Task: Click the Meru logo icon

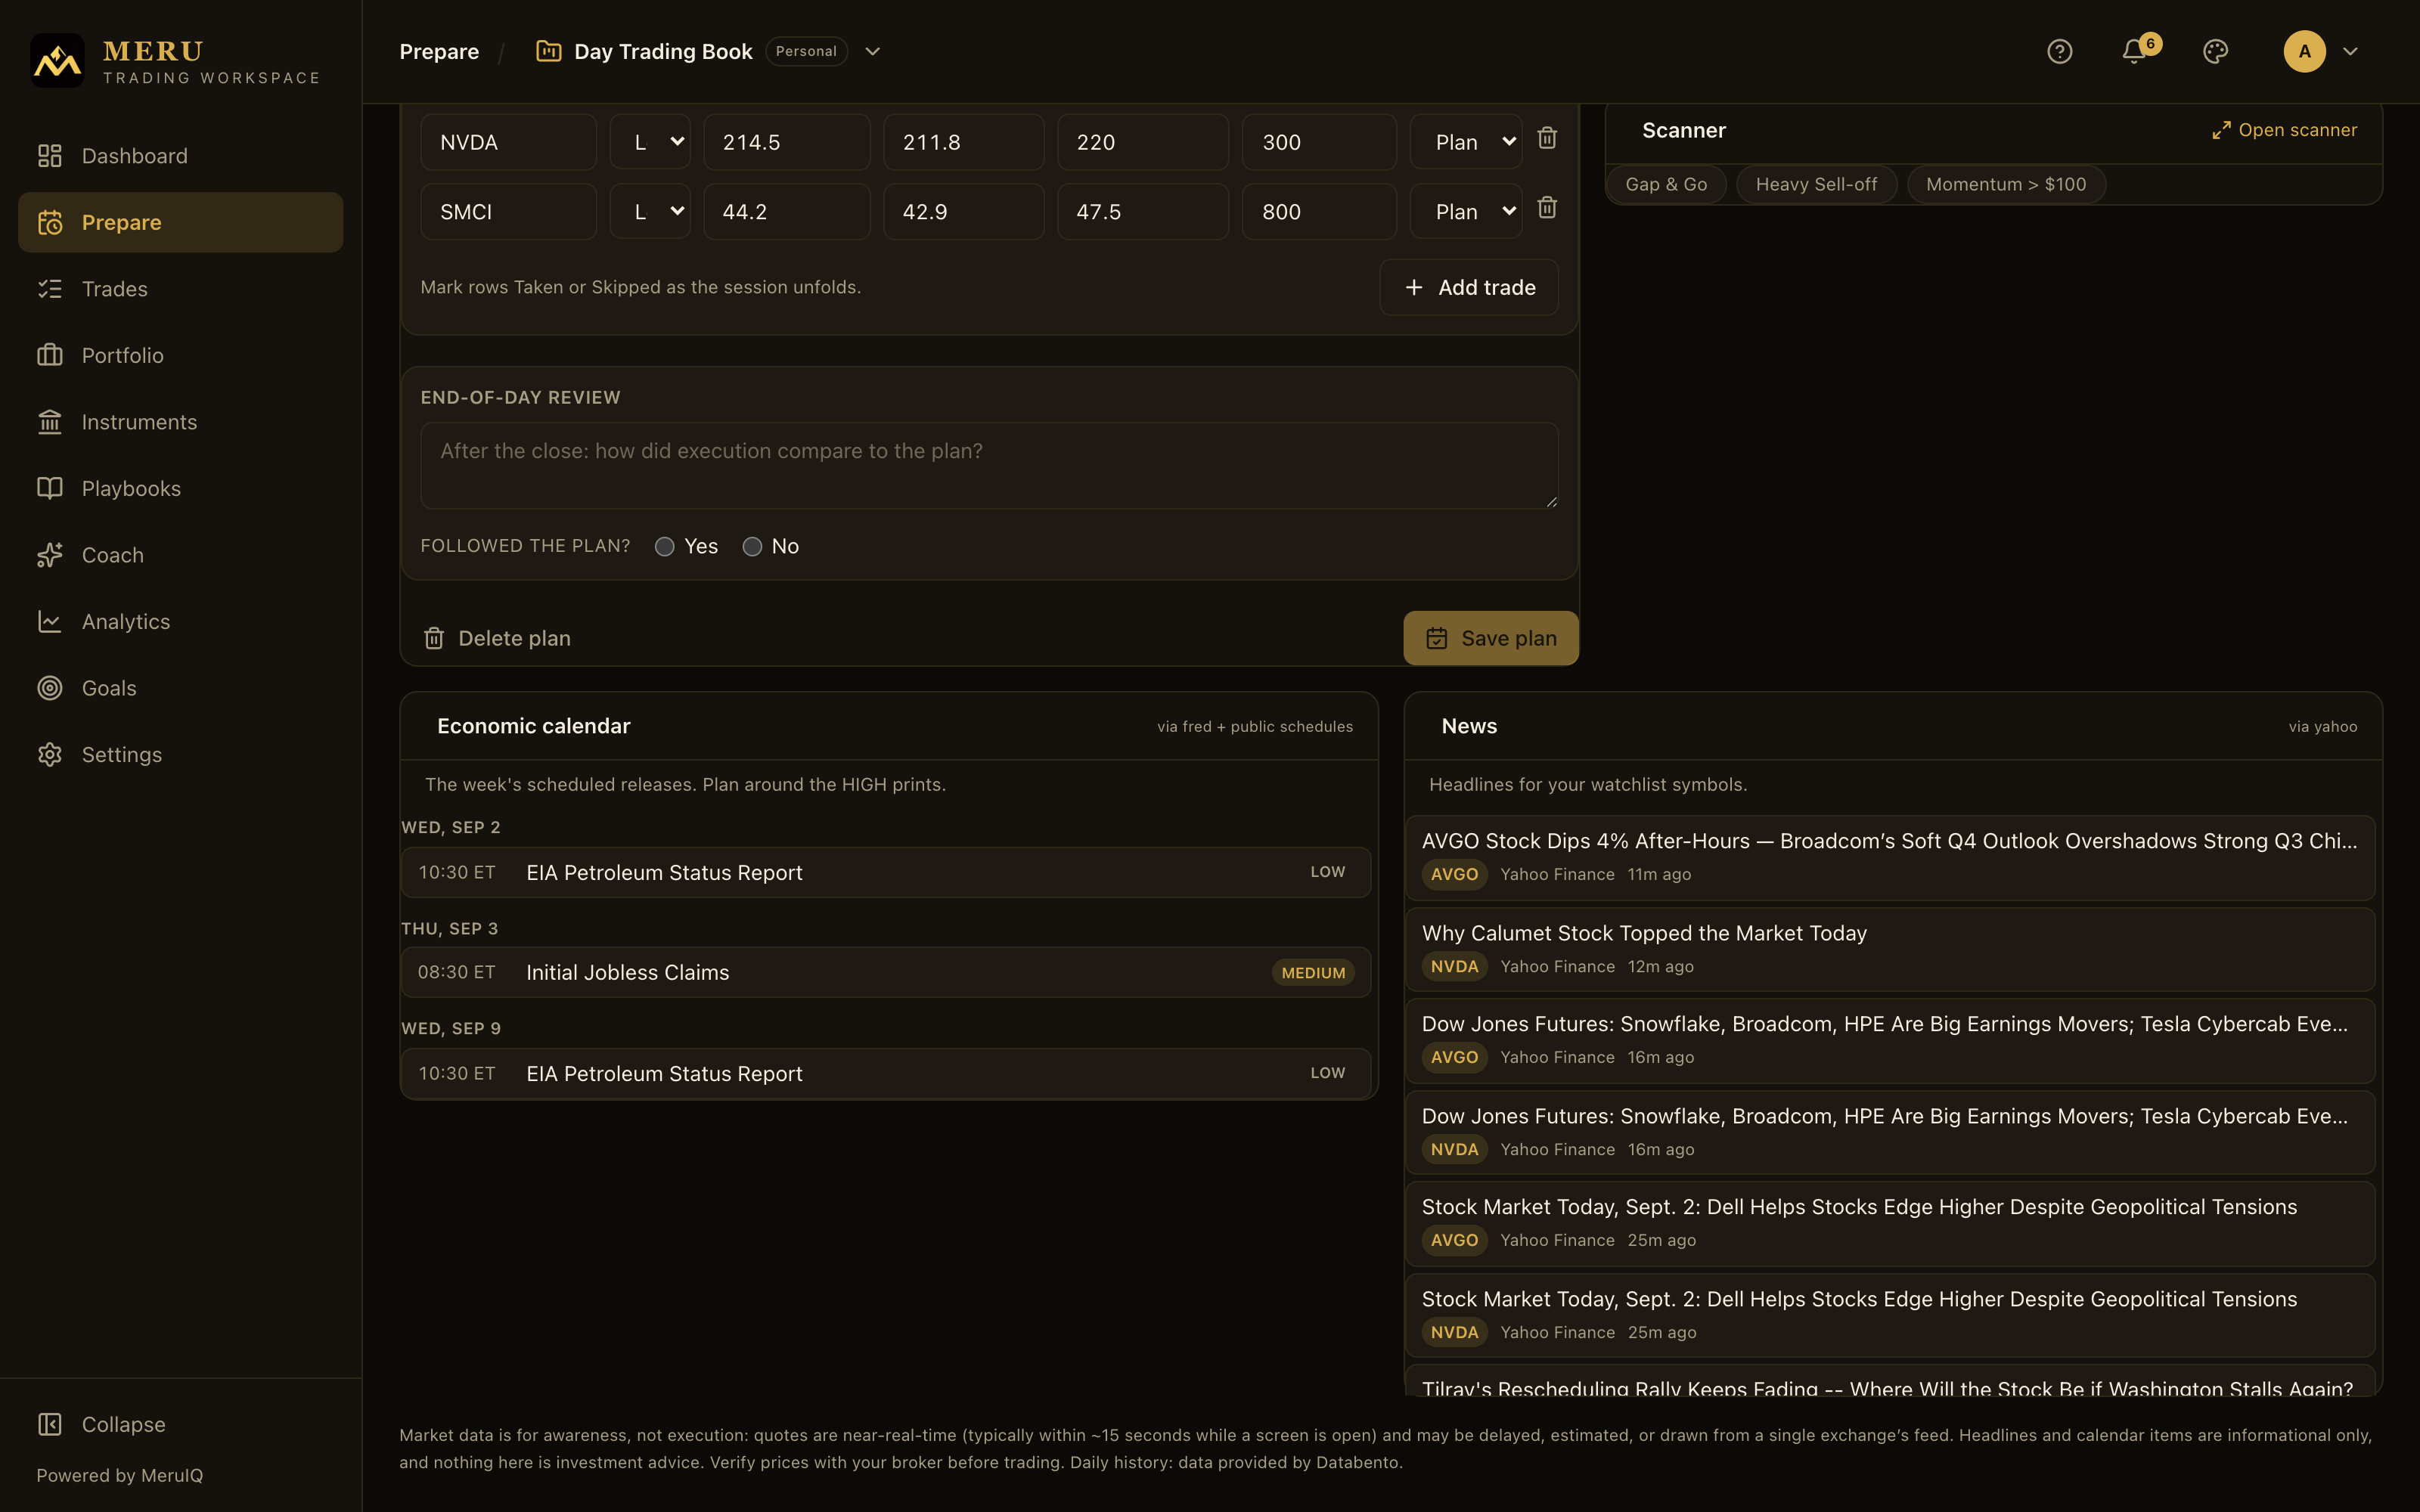Action: pos(57,60)
